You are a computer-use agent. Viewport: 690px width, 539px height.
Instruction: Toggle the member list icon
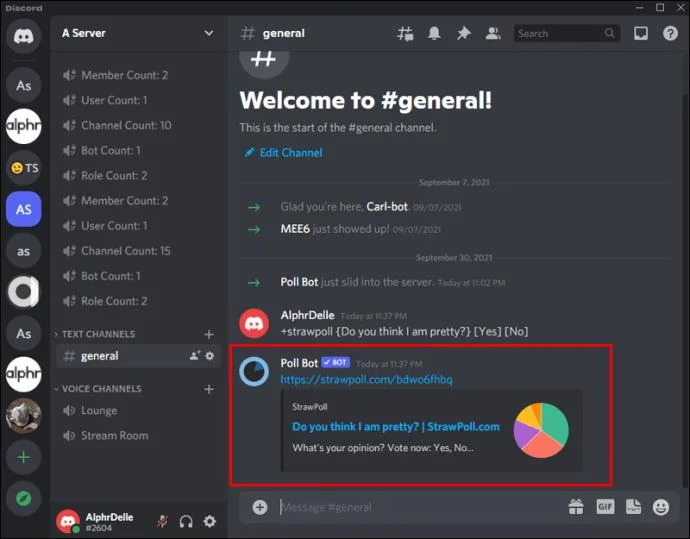coord(493,33)
